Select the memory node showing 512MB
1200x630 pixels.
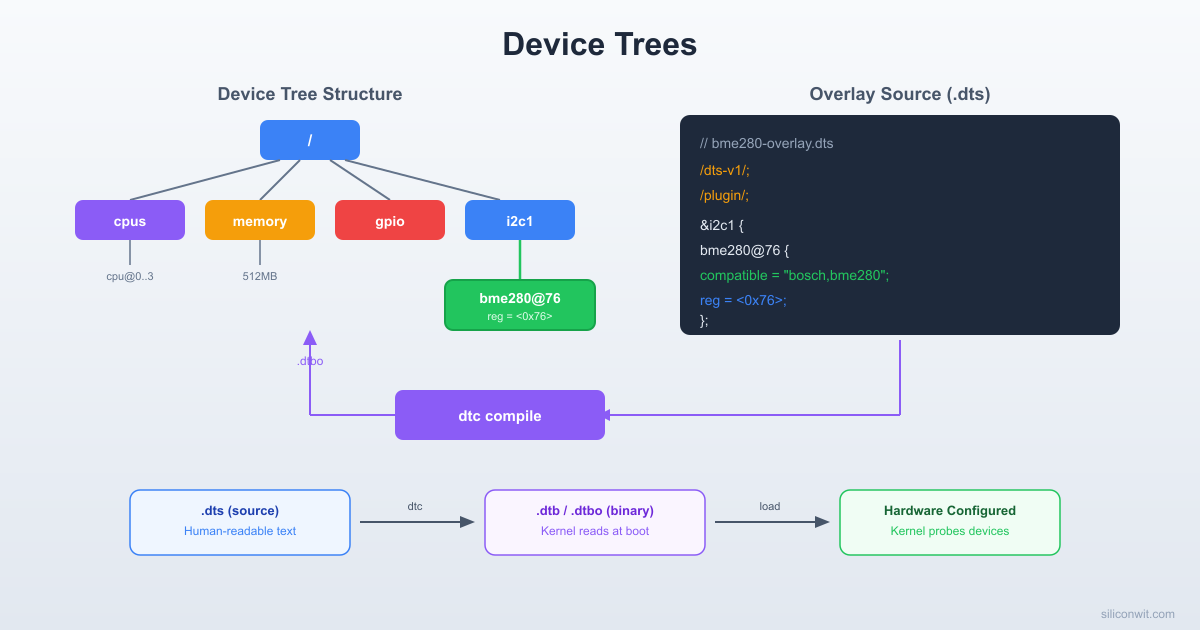point(260,220)
